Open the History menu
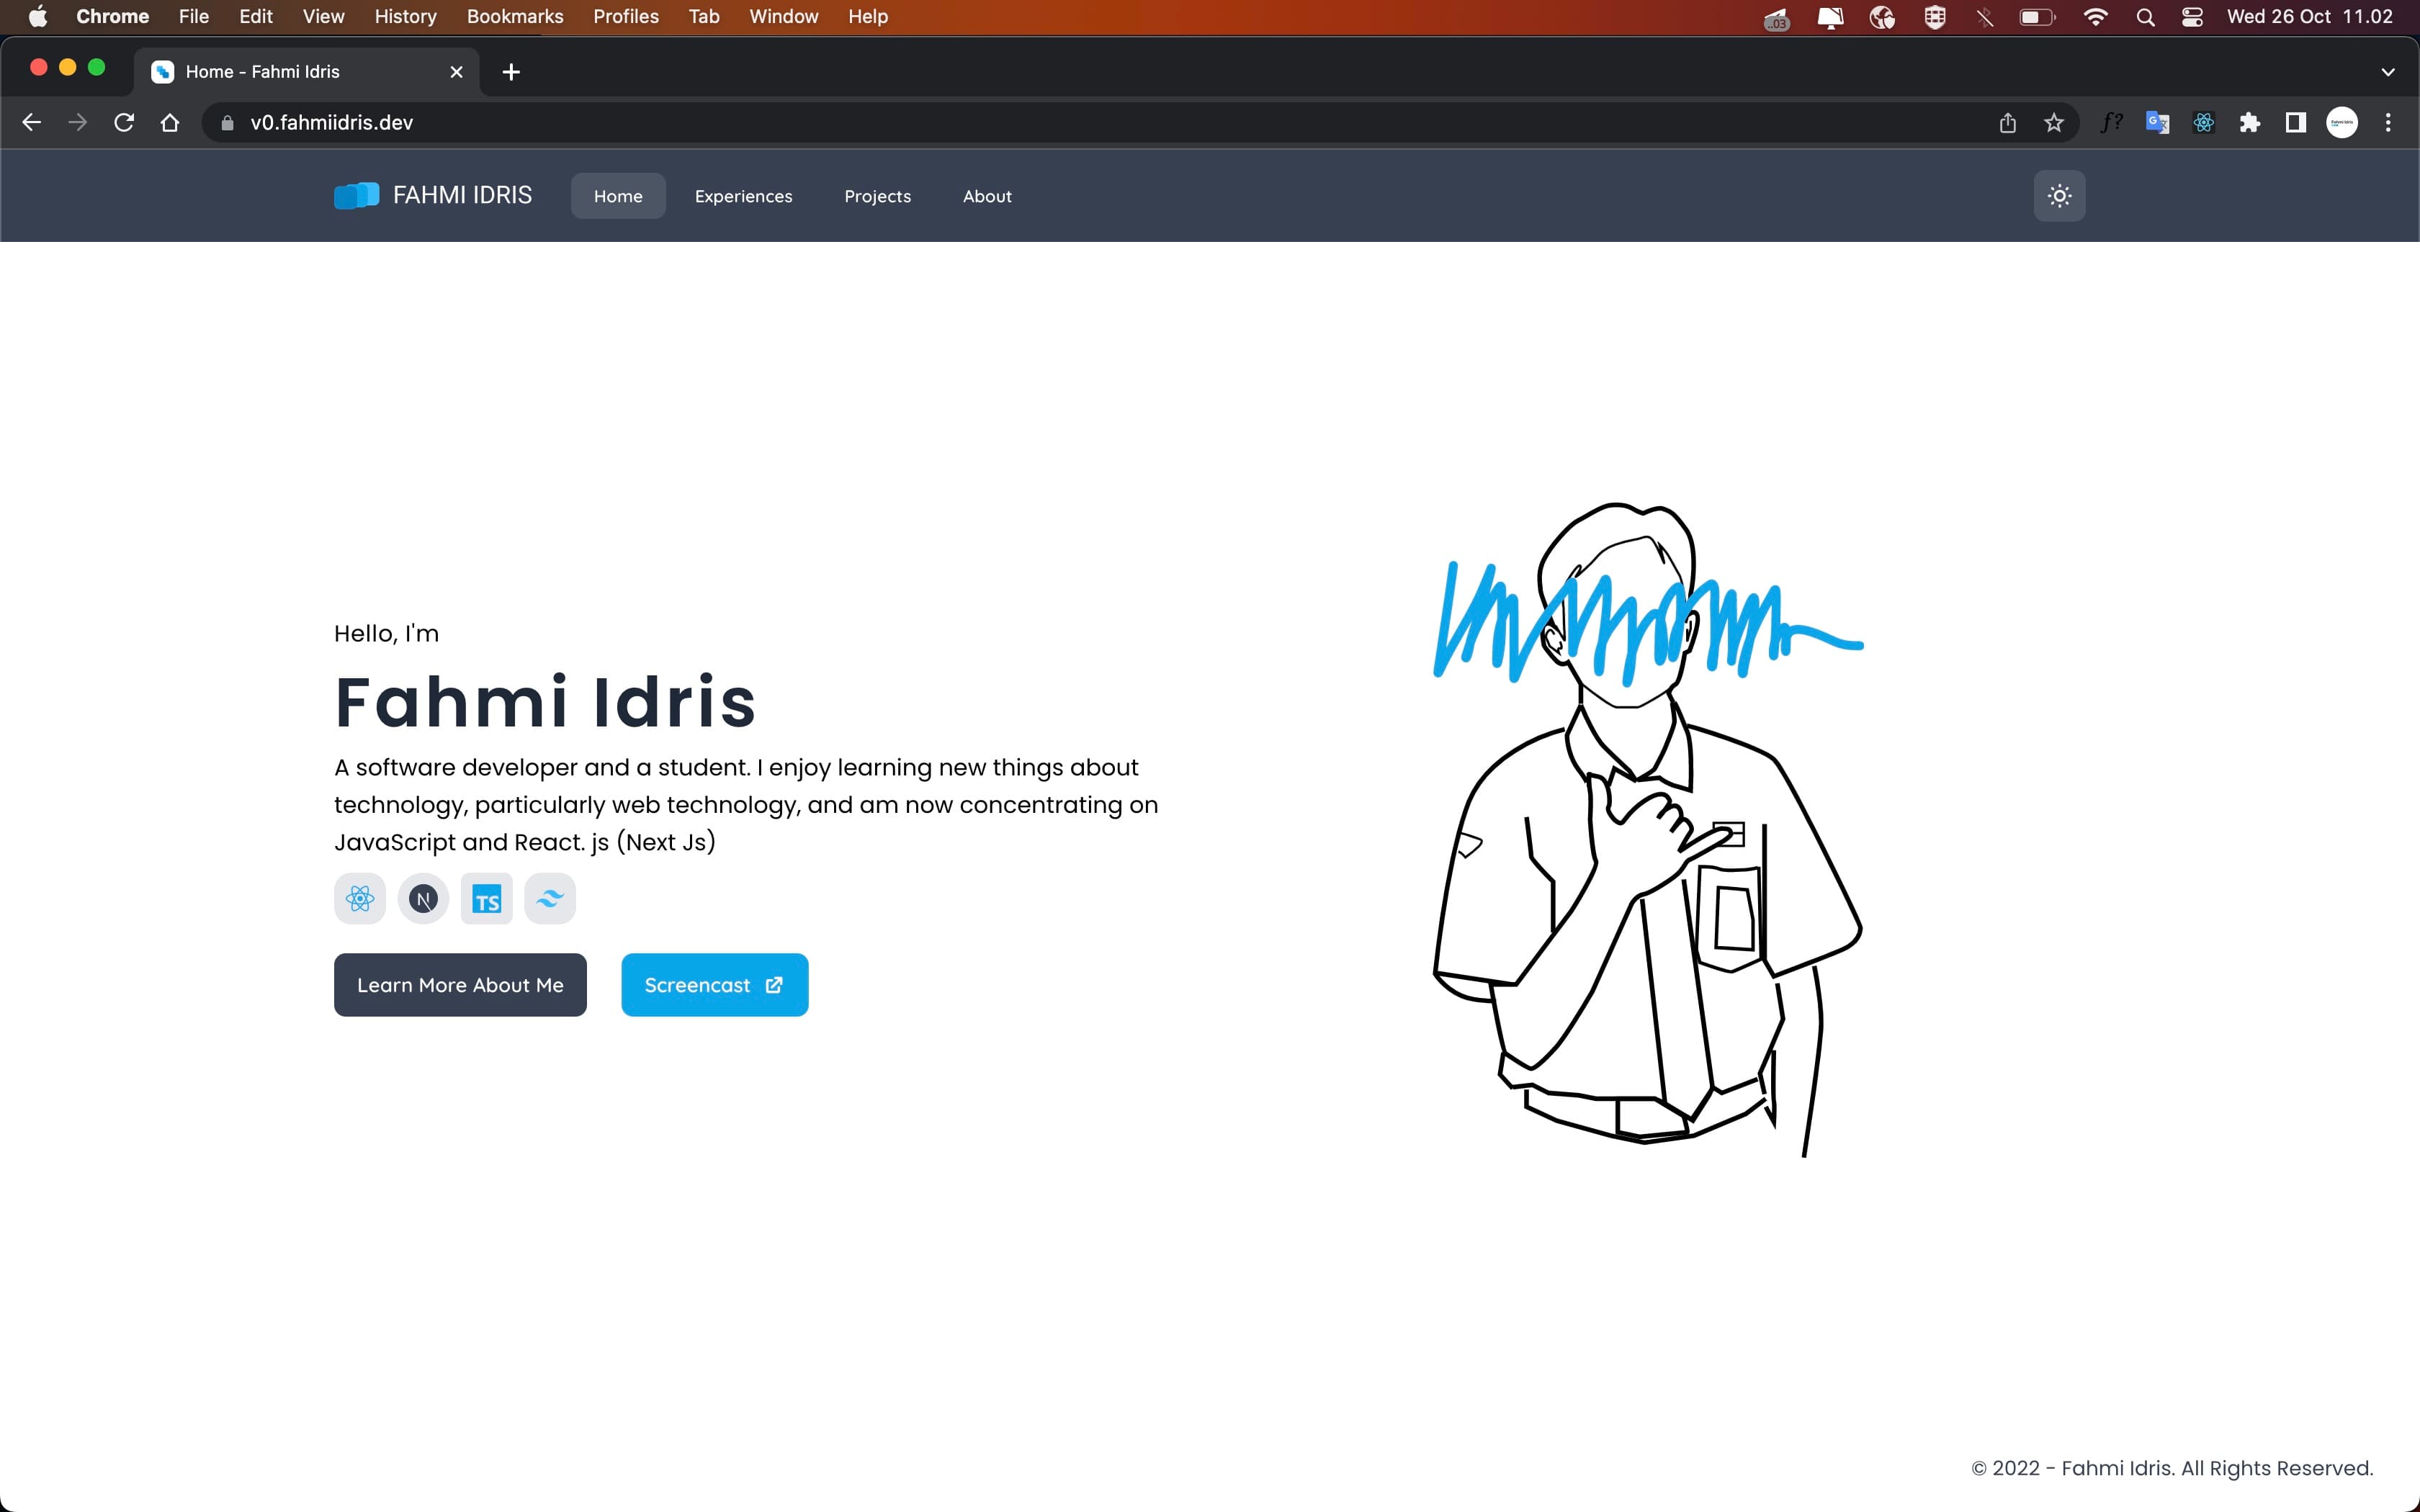Screen dimensions: 2420x1512 point(405,16)
